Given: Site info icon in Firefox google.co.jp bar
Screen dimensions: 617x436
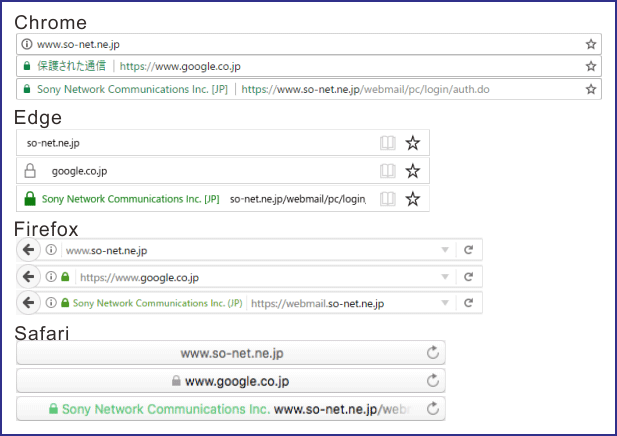Looking at the screenshot, I should click(51, 277).
